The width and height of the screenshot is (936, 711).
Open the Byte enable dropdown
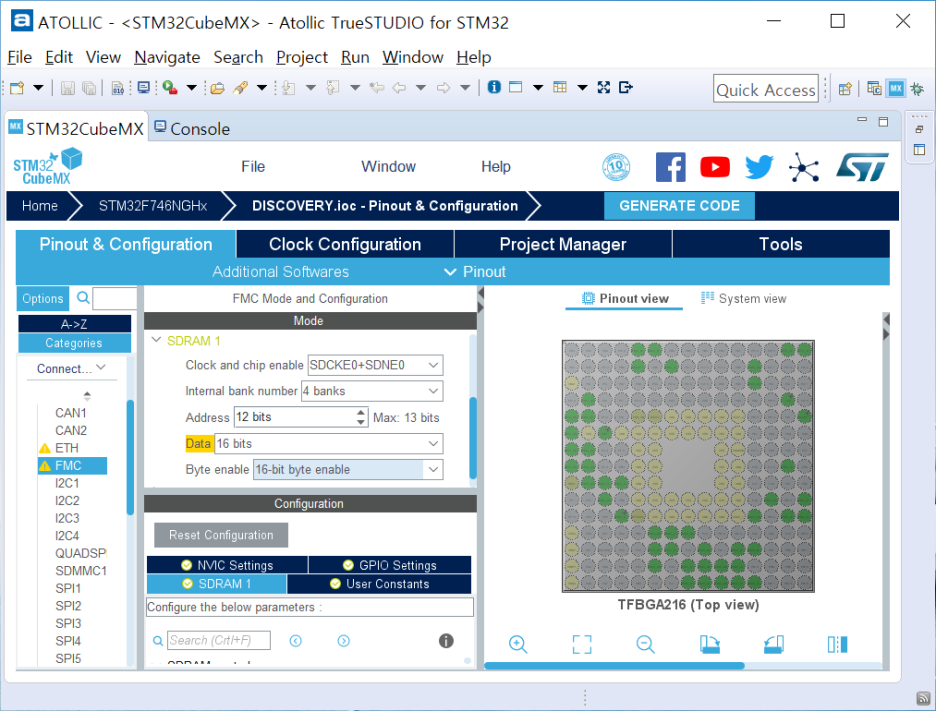(433, 469)
